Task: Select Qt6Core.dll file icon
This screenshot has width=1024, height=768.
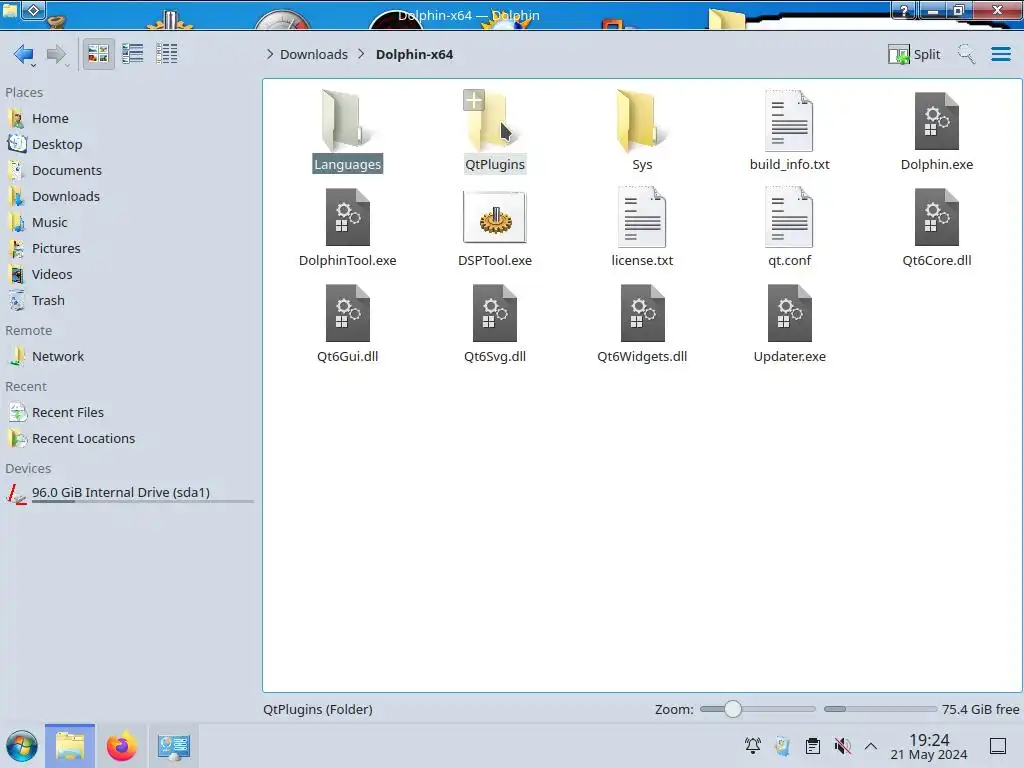Action: (x=936, y=217)
